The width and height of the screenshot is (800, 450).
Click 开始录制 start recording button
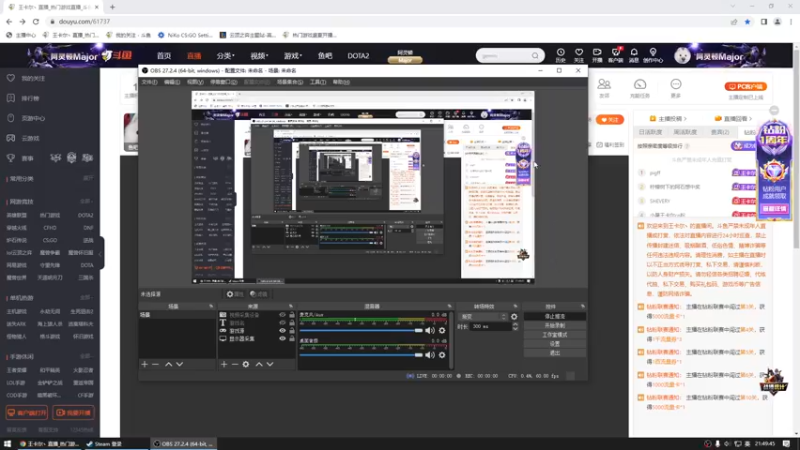point(555,326)
